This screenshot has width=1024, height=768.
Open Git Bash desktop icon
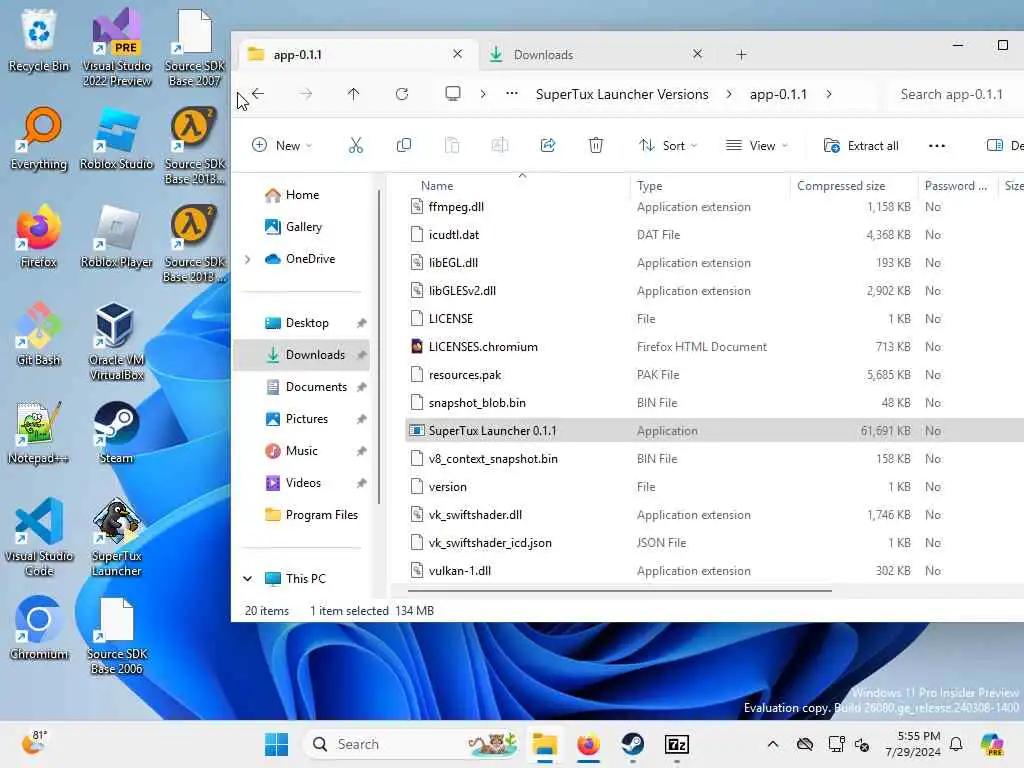click(x=39, y=334)
